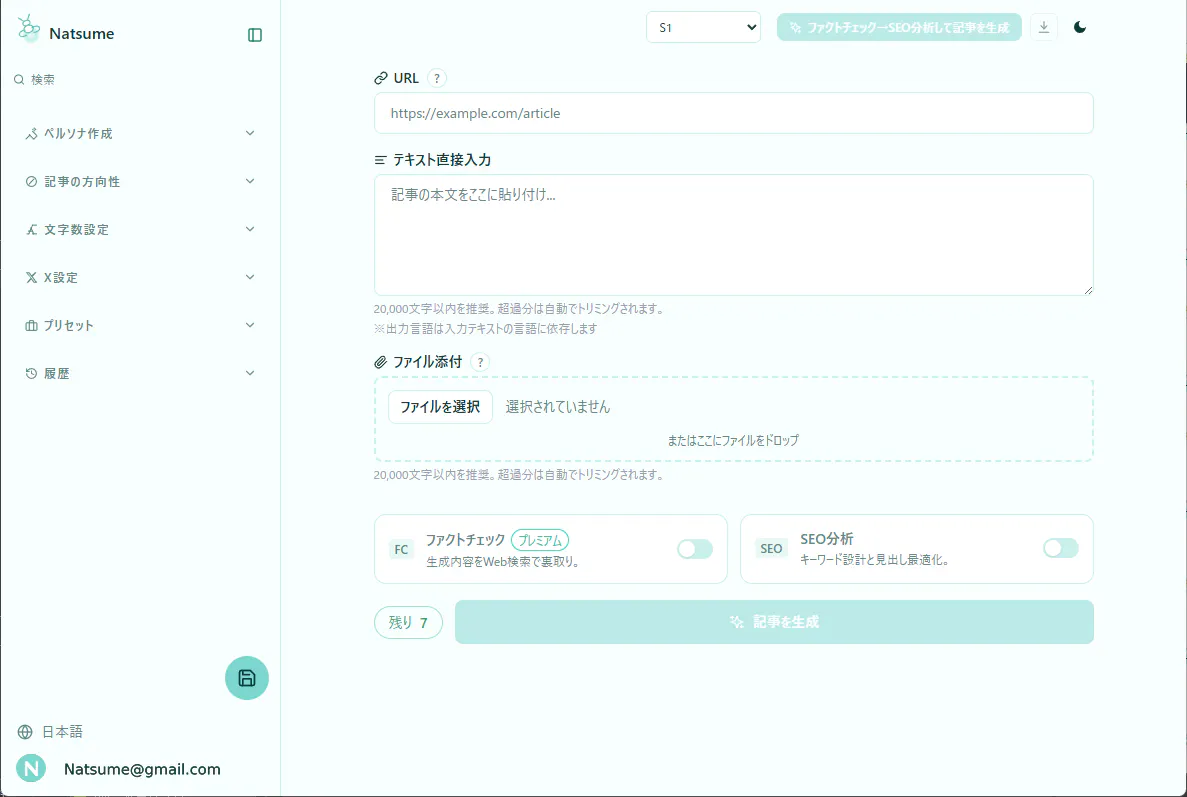The image size is (1187, 797).
Task: Click the URL link icon
Action: coord(381,78)
